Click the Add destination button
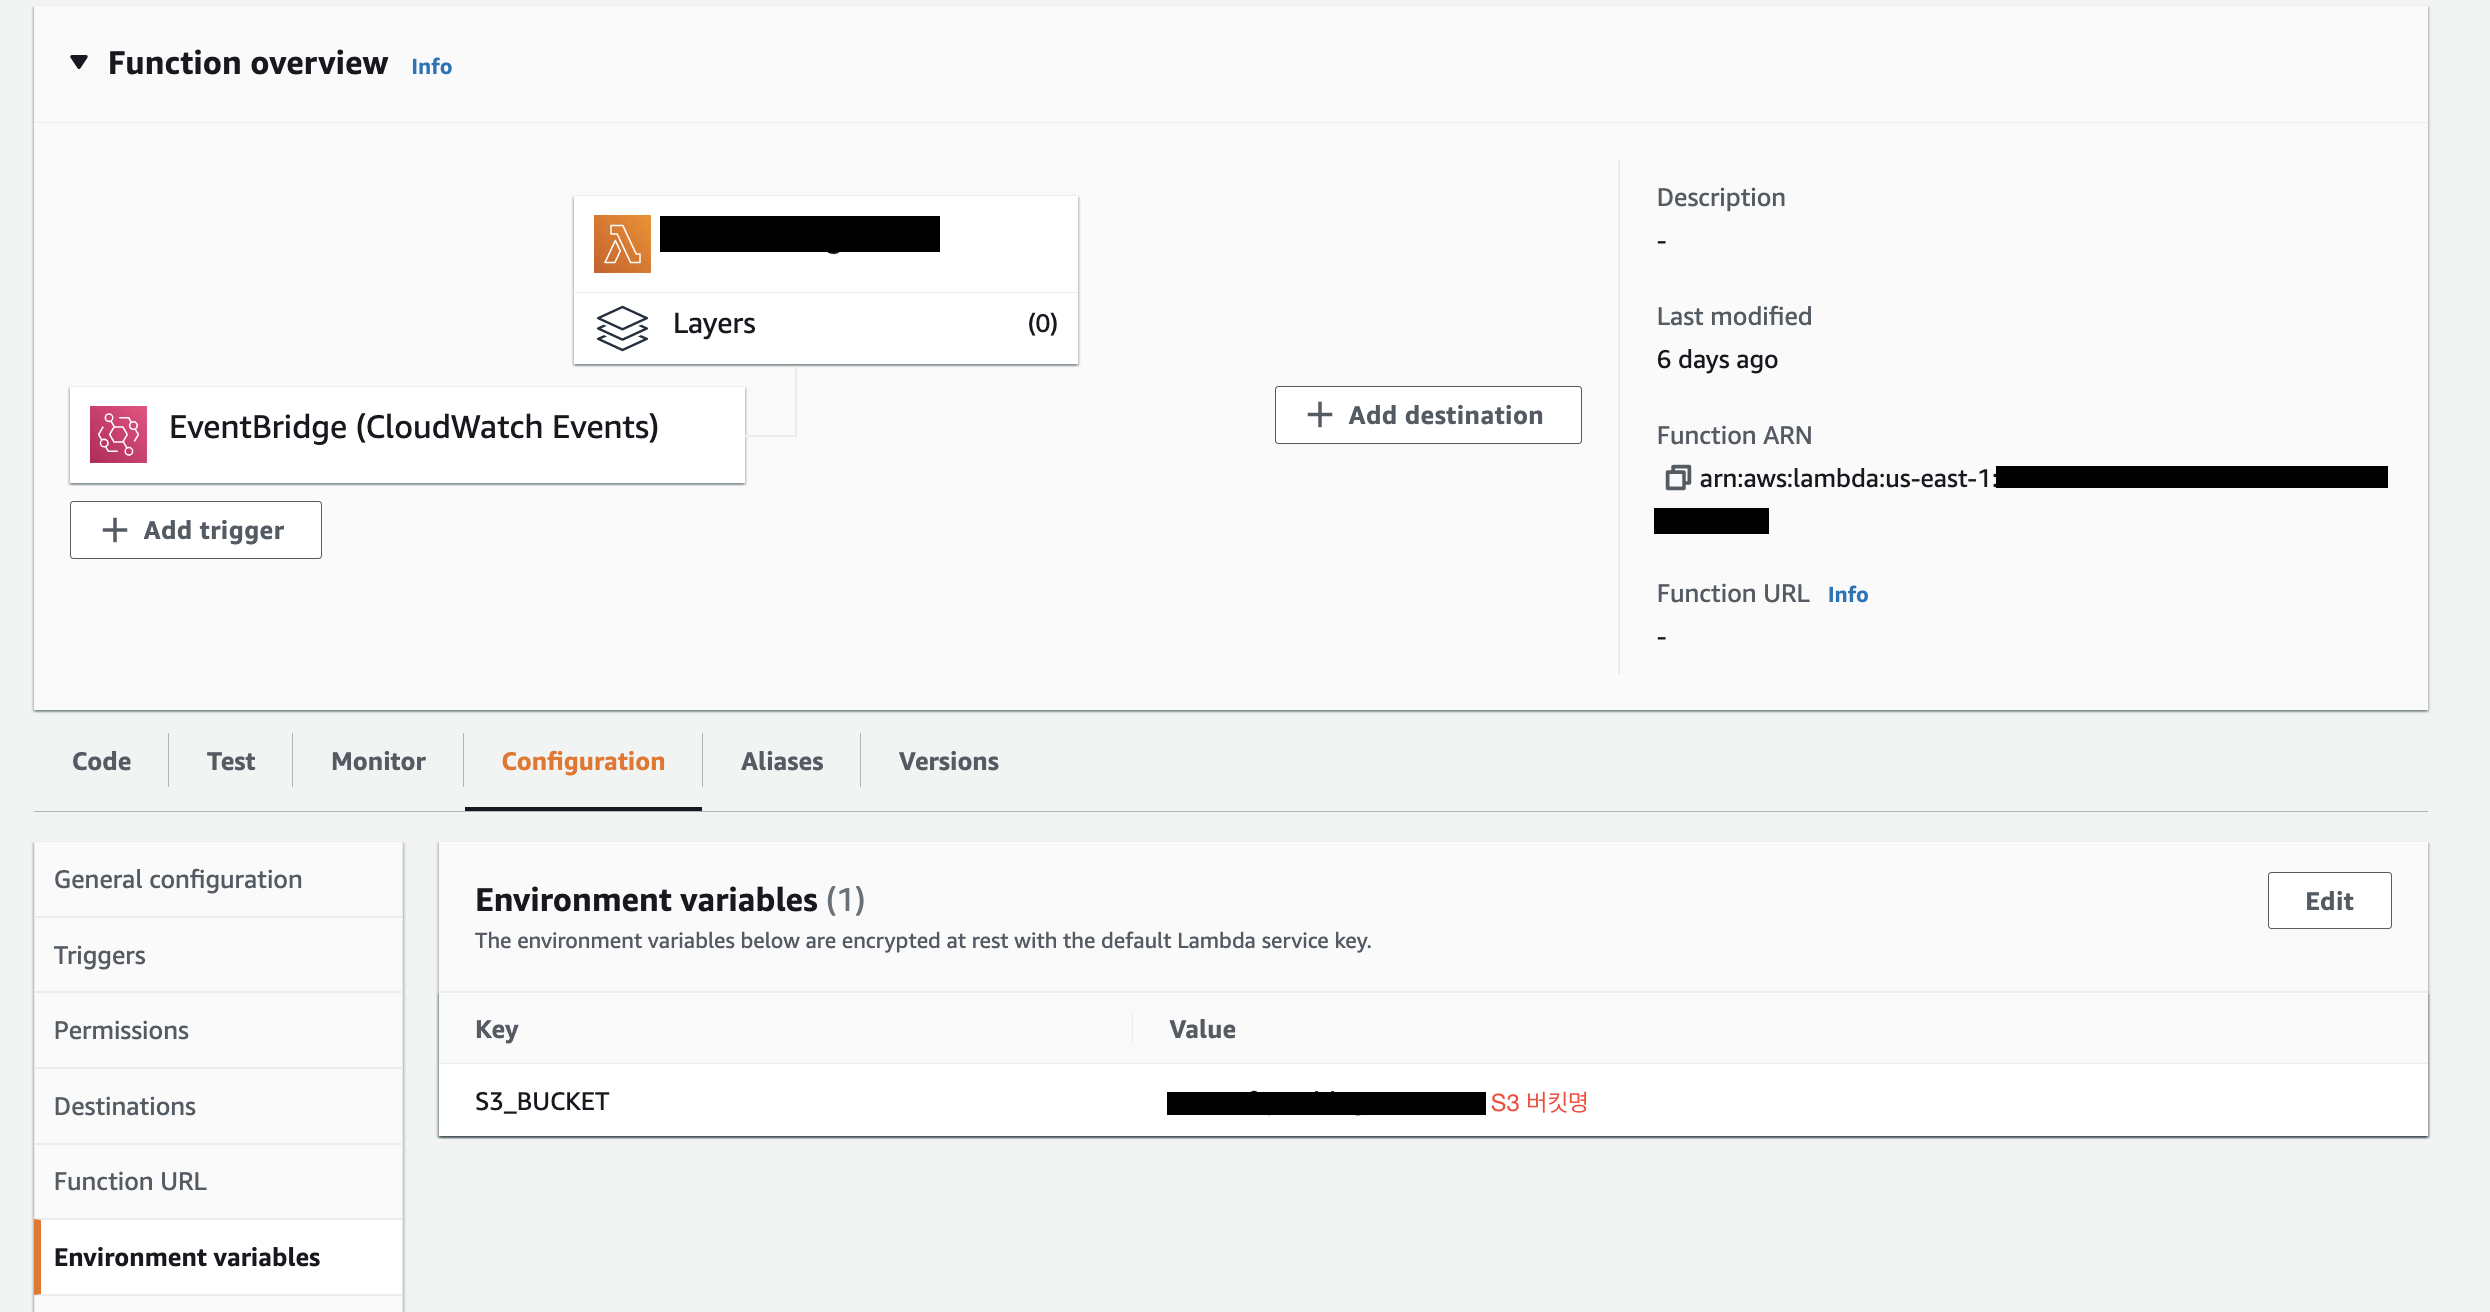2490x1312 pixels. (1427, 415)
